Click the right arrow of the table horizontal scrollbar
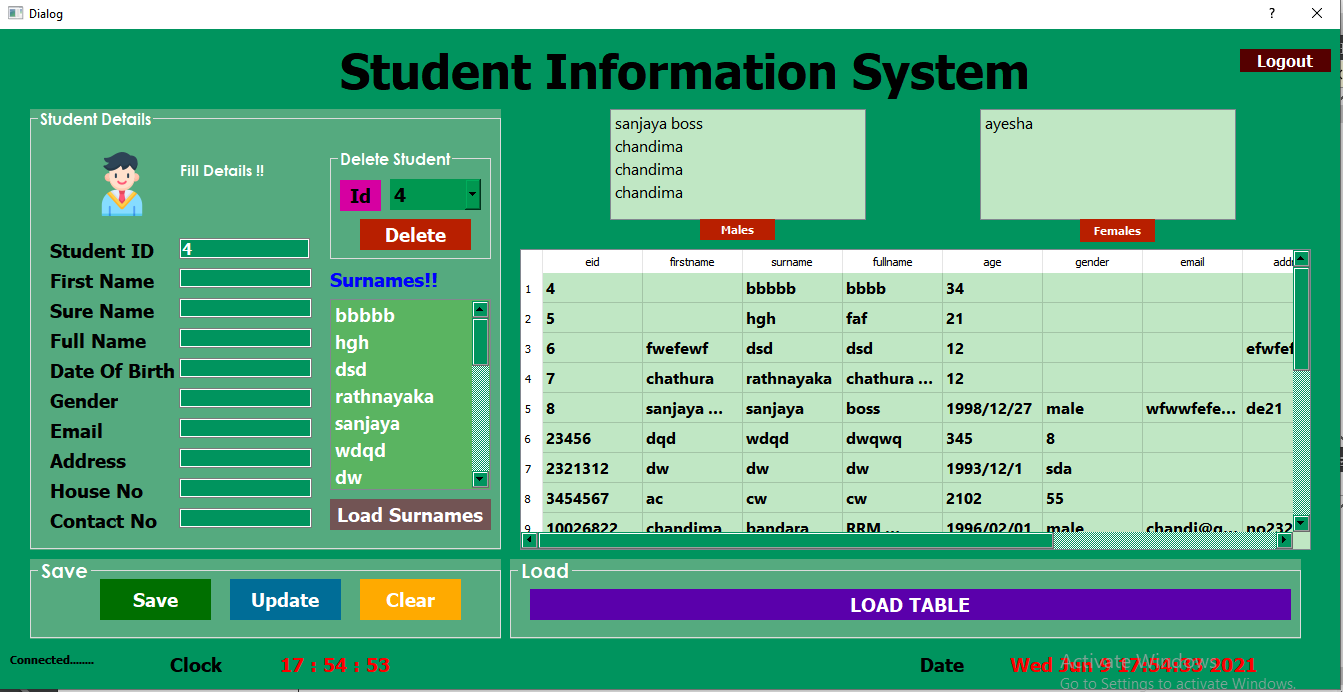 1283,540
